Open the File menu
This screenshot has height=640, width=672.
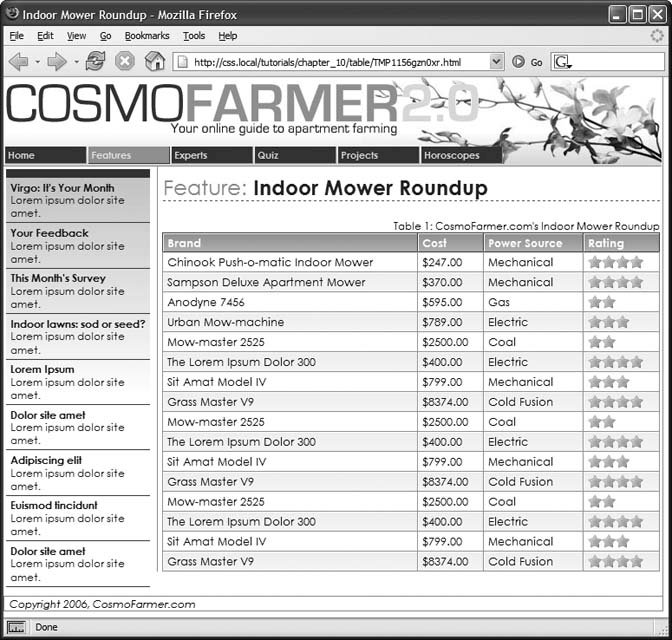[17, 36]
